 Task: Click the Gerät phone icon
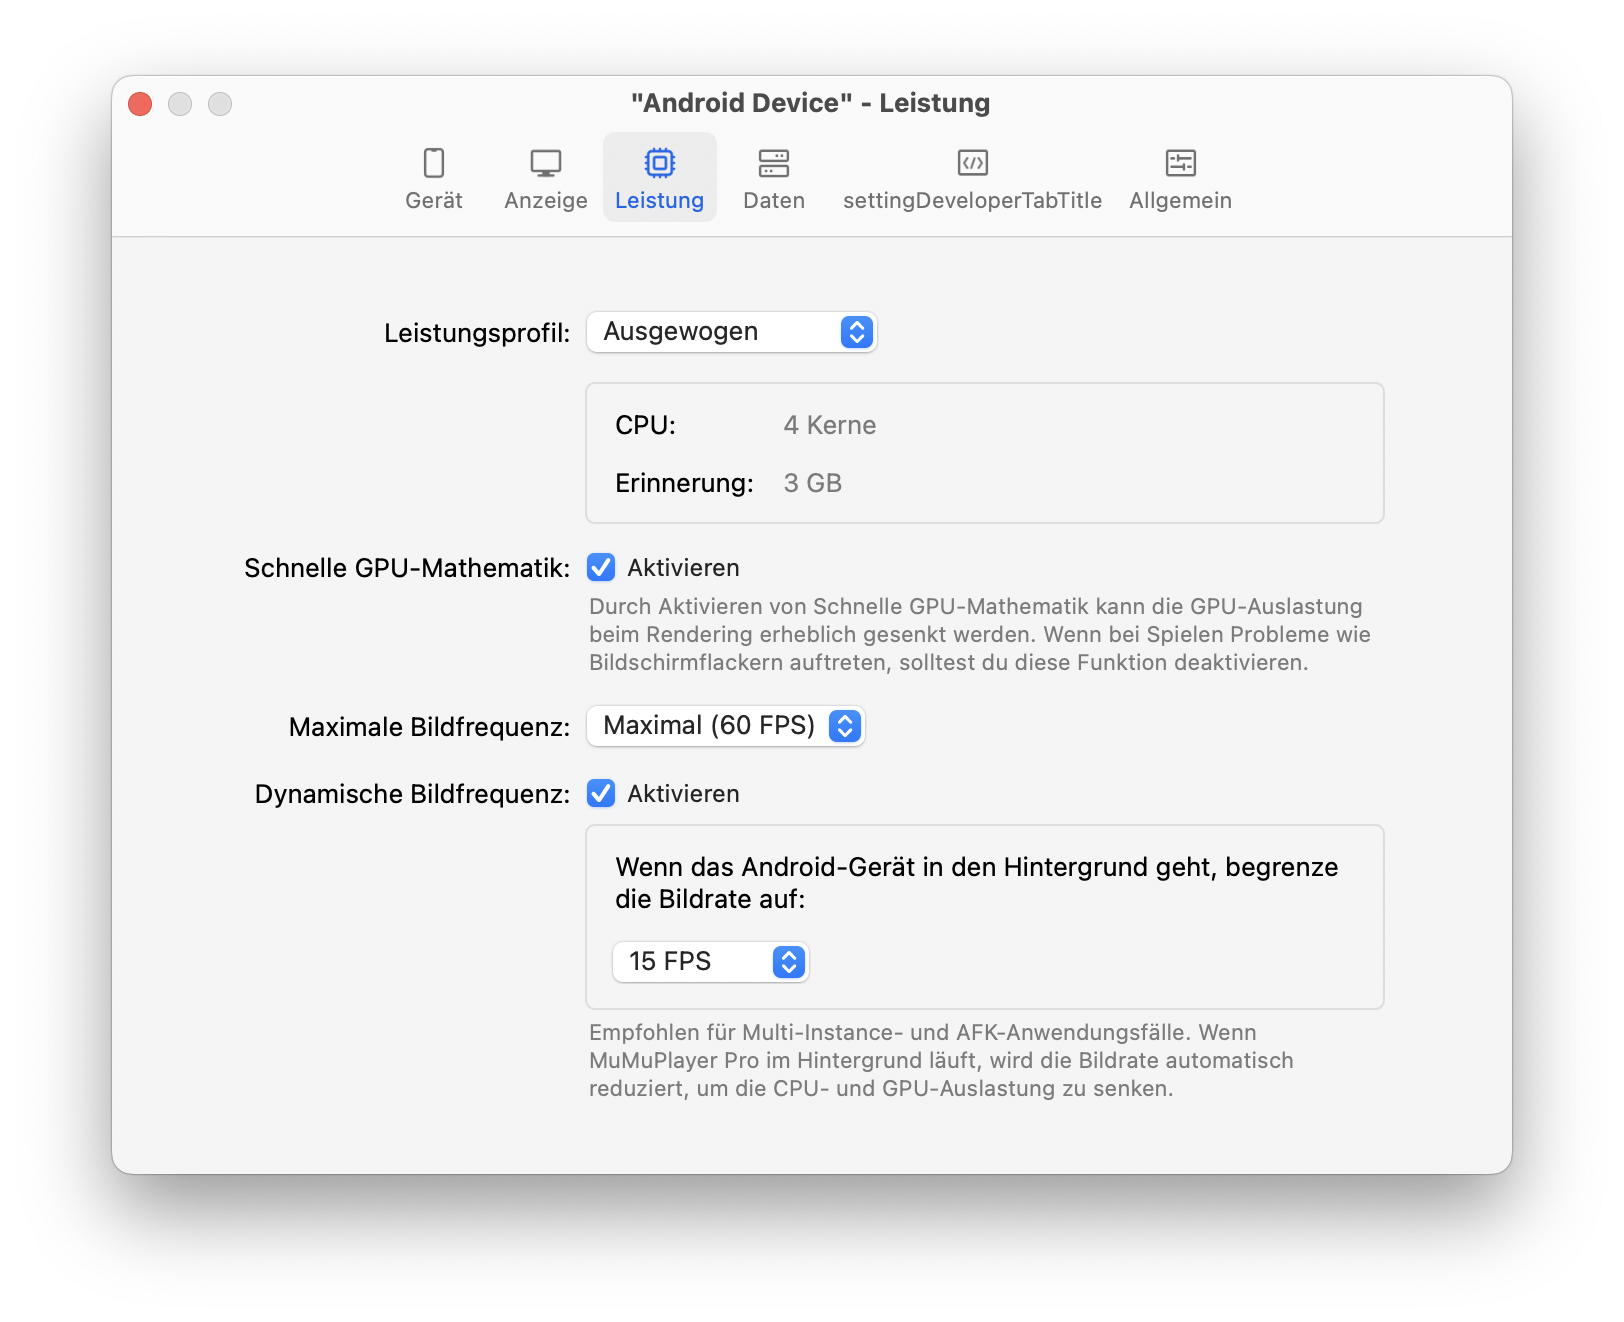pyautogui.click(x=434, y=163)
